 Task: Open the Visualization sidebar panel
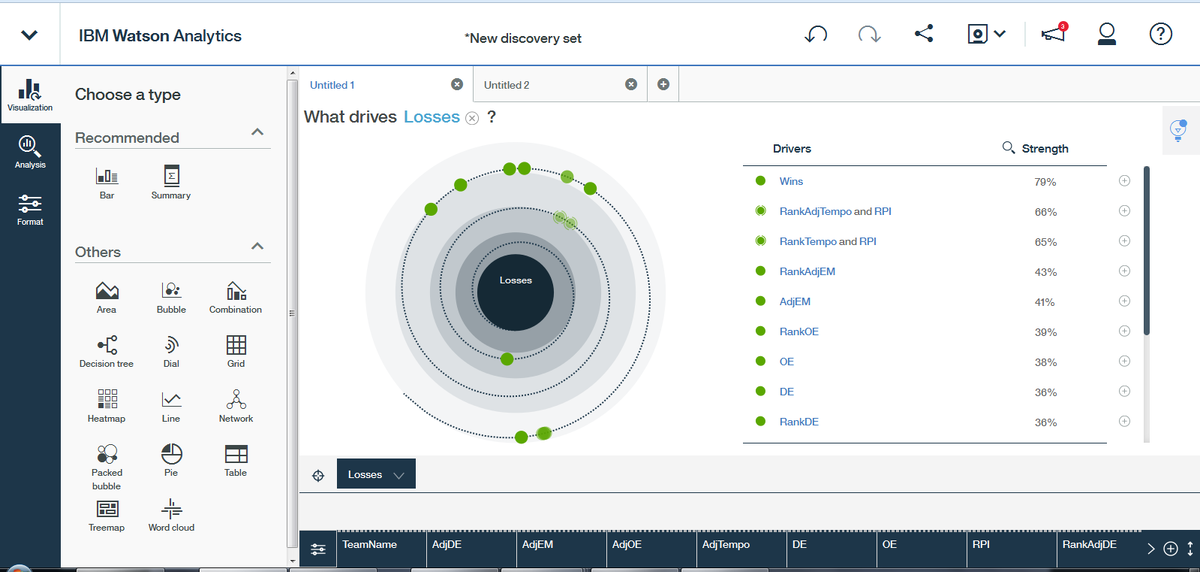[x=30, y=95]
